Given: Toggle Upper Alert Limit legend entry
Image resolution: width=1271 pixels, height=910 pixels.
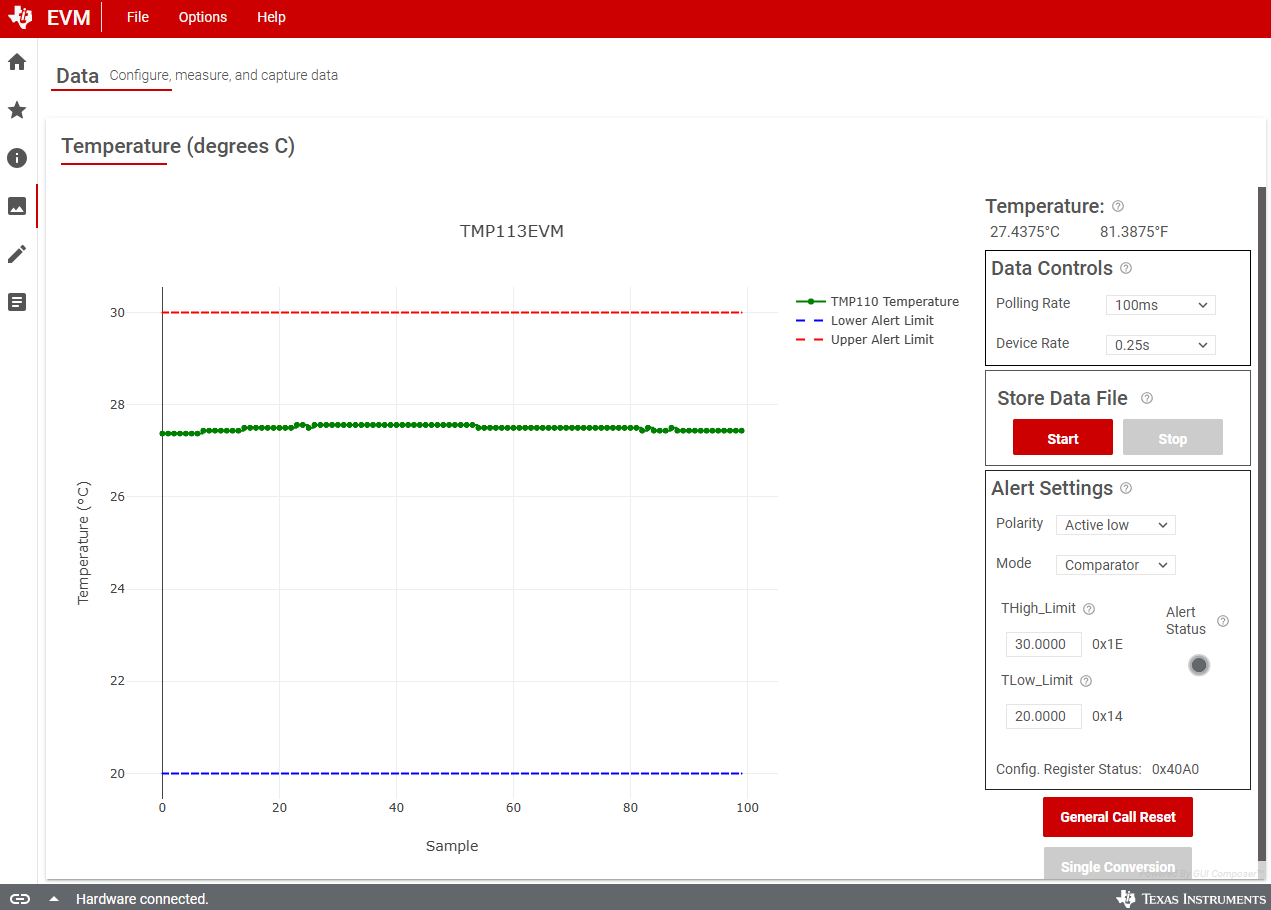Looking at the screenshot, I should 881,339.
